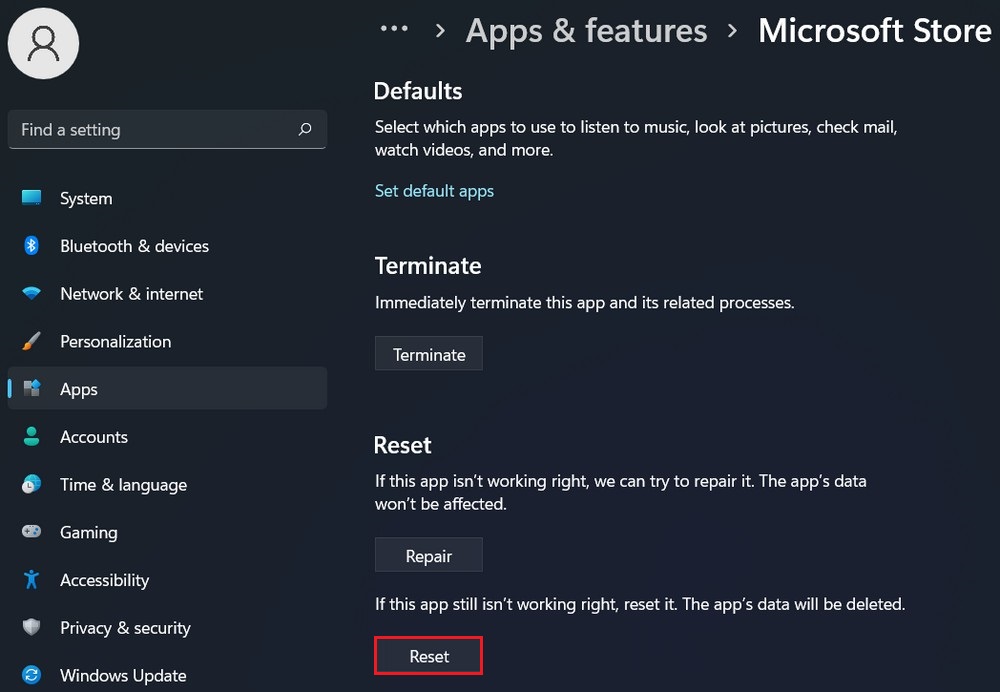The width and height of the screenshot is (1000, 692).
Task: Click the Microsoft Store breadcrumb title
Action: [x=874, y=30]
